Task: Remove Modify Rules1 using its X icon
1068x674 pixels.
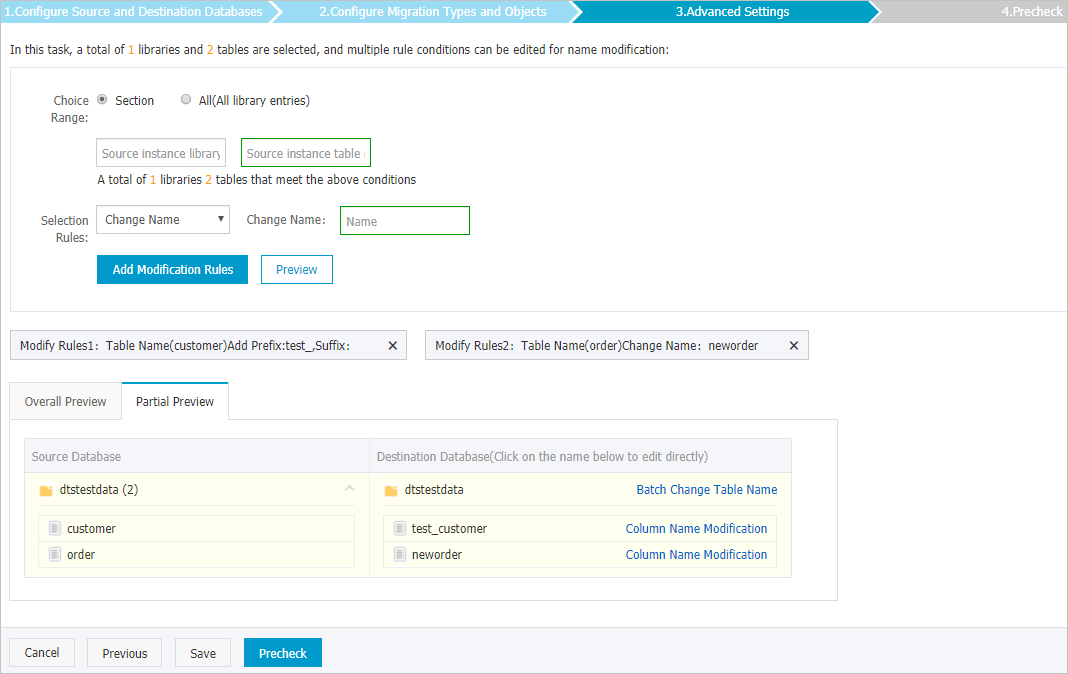Action: [x=392, y=345]
